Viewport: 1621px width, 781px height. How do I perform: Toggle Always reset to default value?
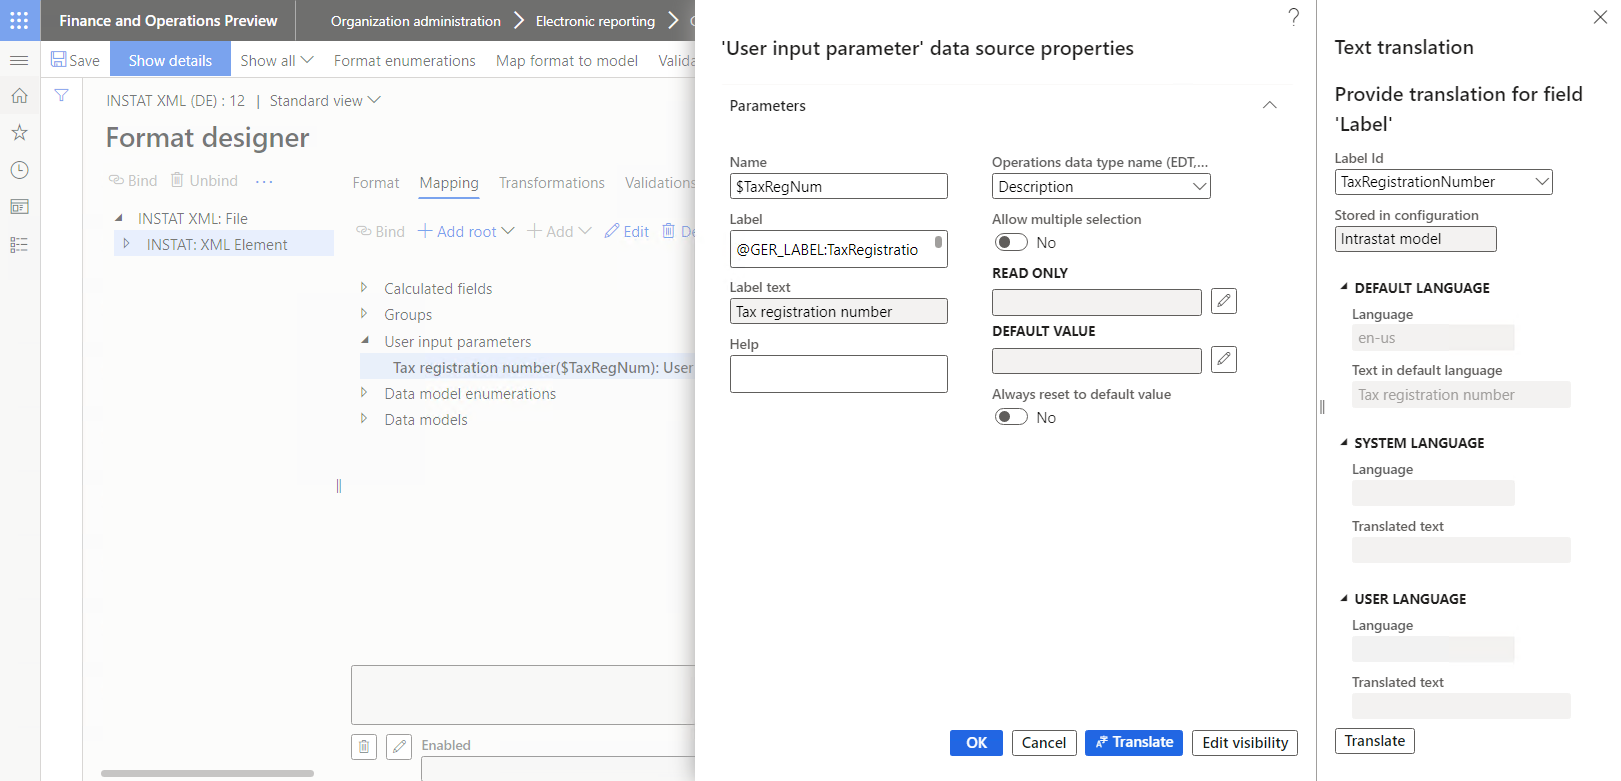[1011, 417]
